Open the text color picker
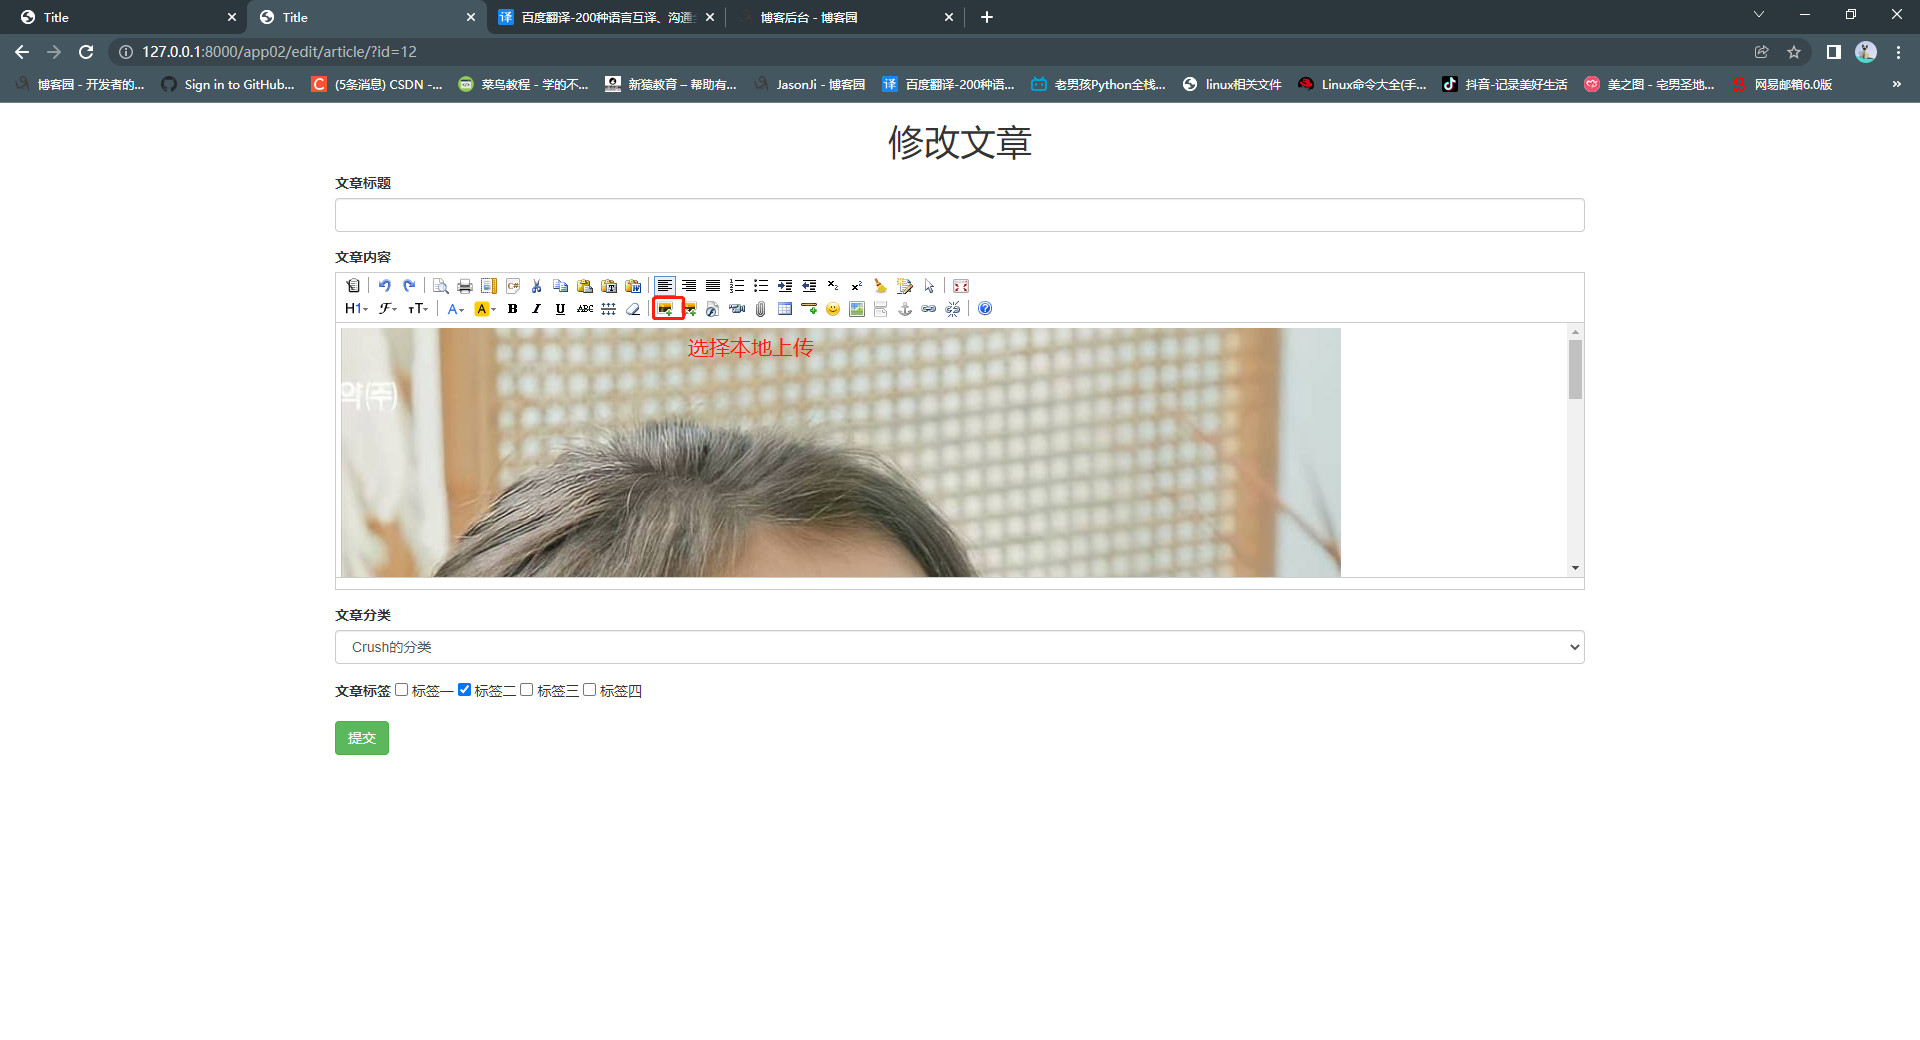This screenshot has height=1040, width=1920. coord(455,309)
